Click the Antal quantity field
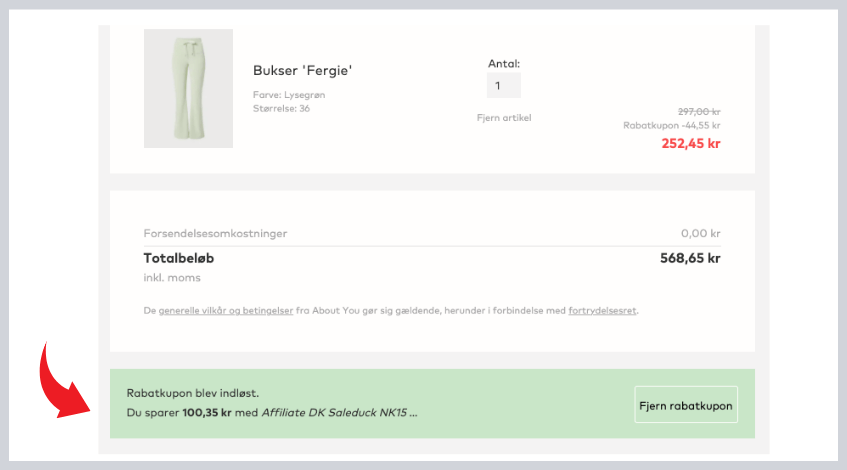The width and height of the screenshot is (847, 470). pyautogui.click(x=503, y=86)
